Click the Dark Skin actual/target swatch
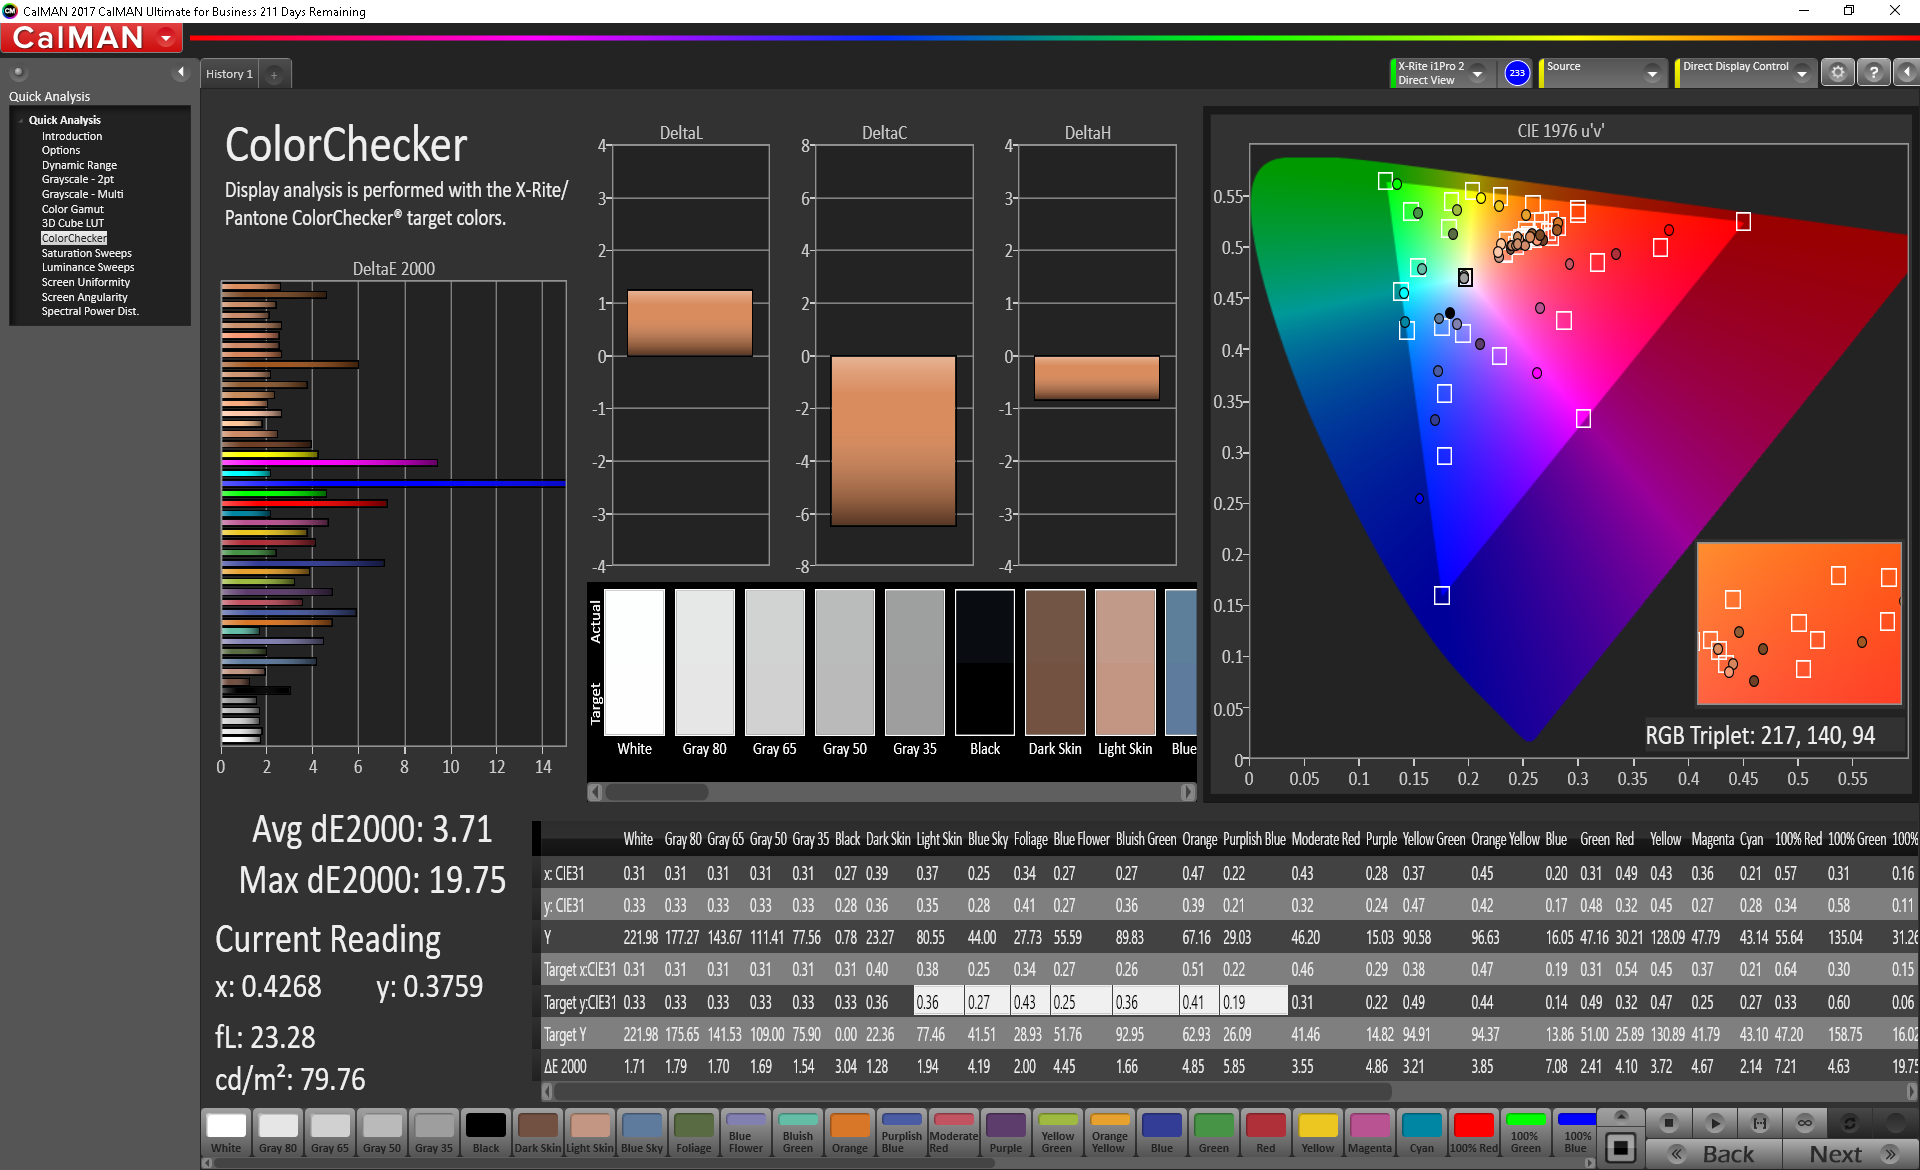 coord(1055,662)
